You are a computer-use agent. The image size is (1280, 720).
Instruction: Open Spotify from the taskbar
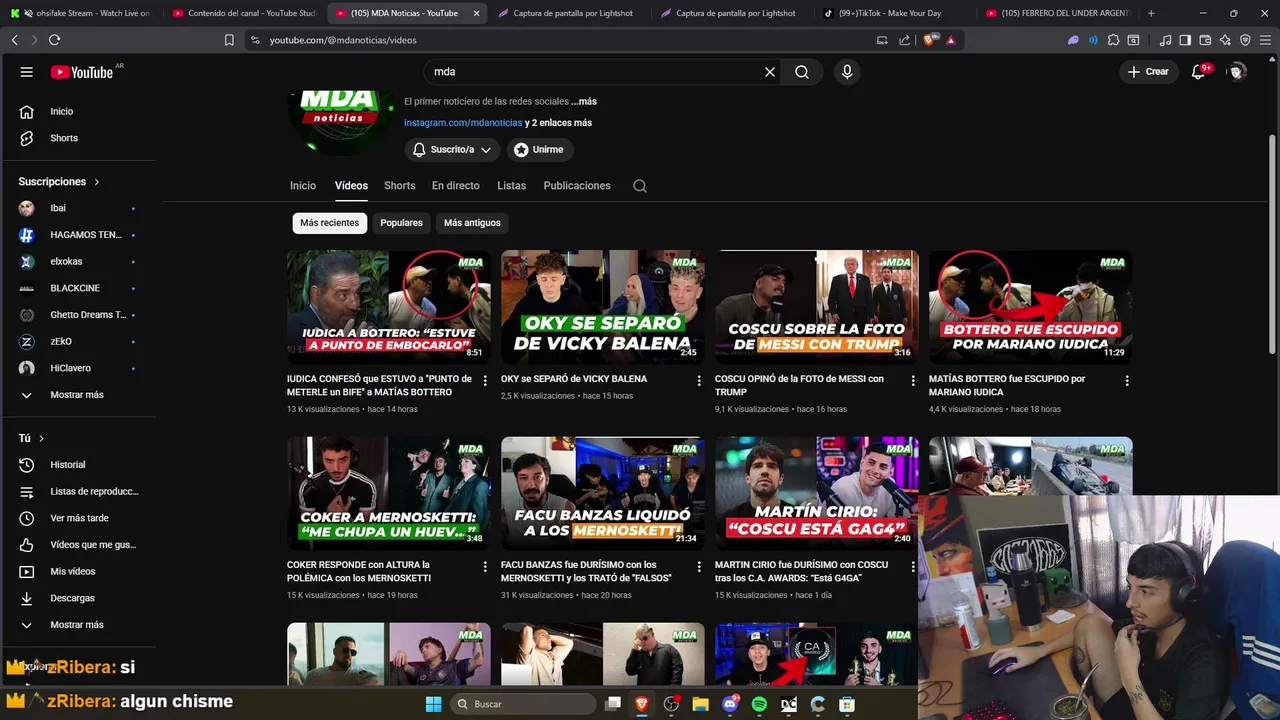click(x=759, y=704)
